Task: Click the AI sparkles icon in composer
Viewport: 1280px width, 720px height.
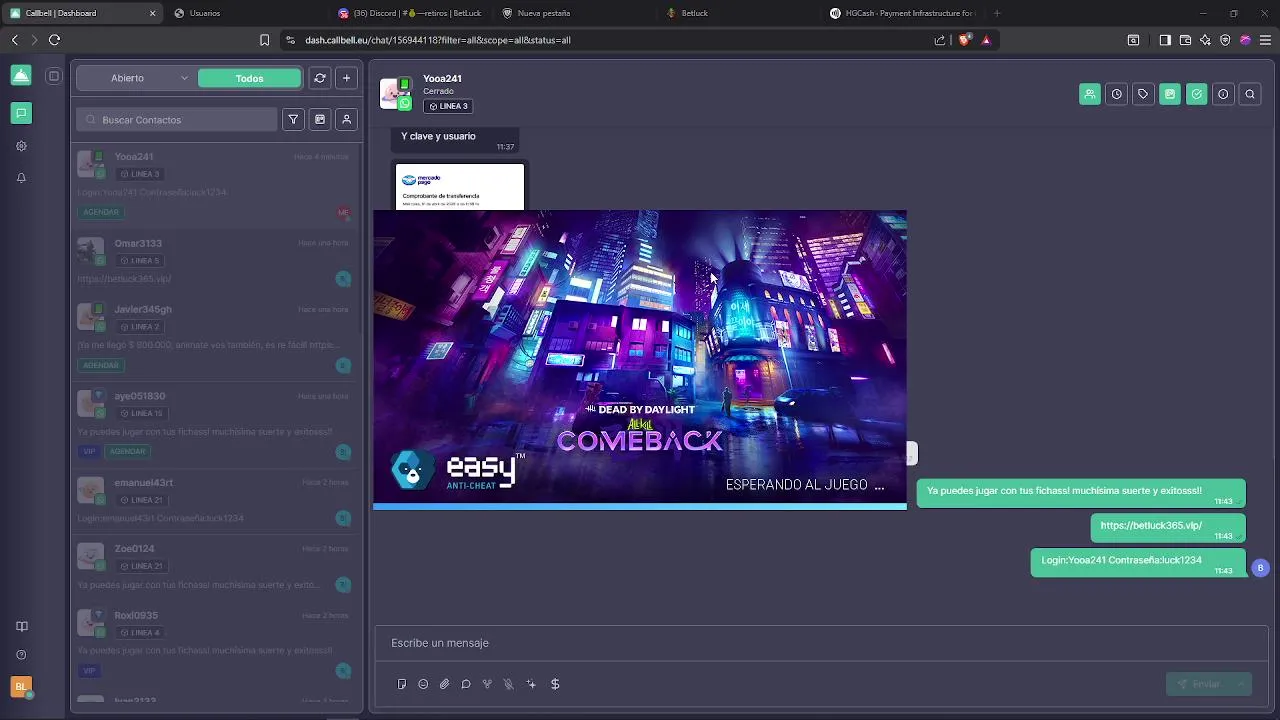Action: (x=531, y=684)
